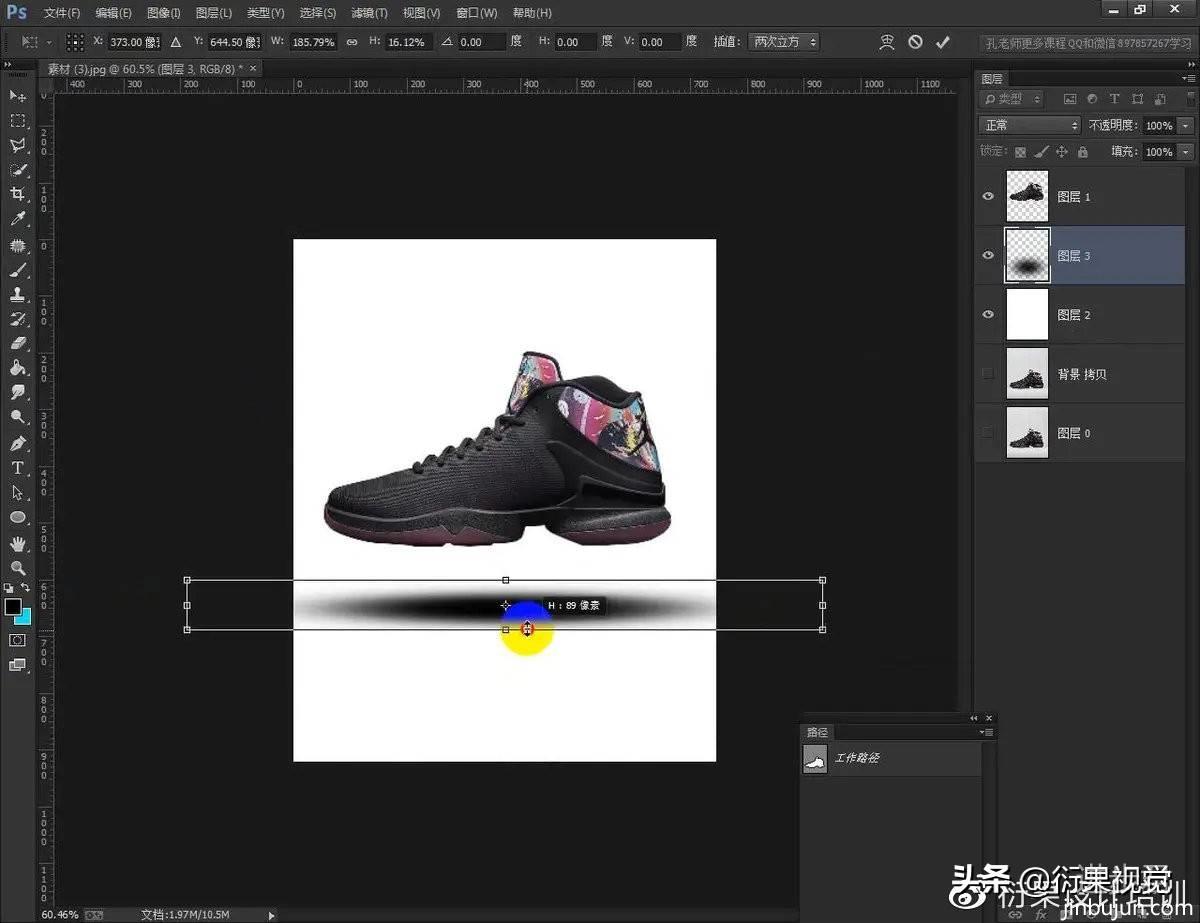The image size is (1200, 923).
Task: Open the 滤镜(T) menu
Action: (x=369, y=13)
